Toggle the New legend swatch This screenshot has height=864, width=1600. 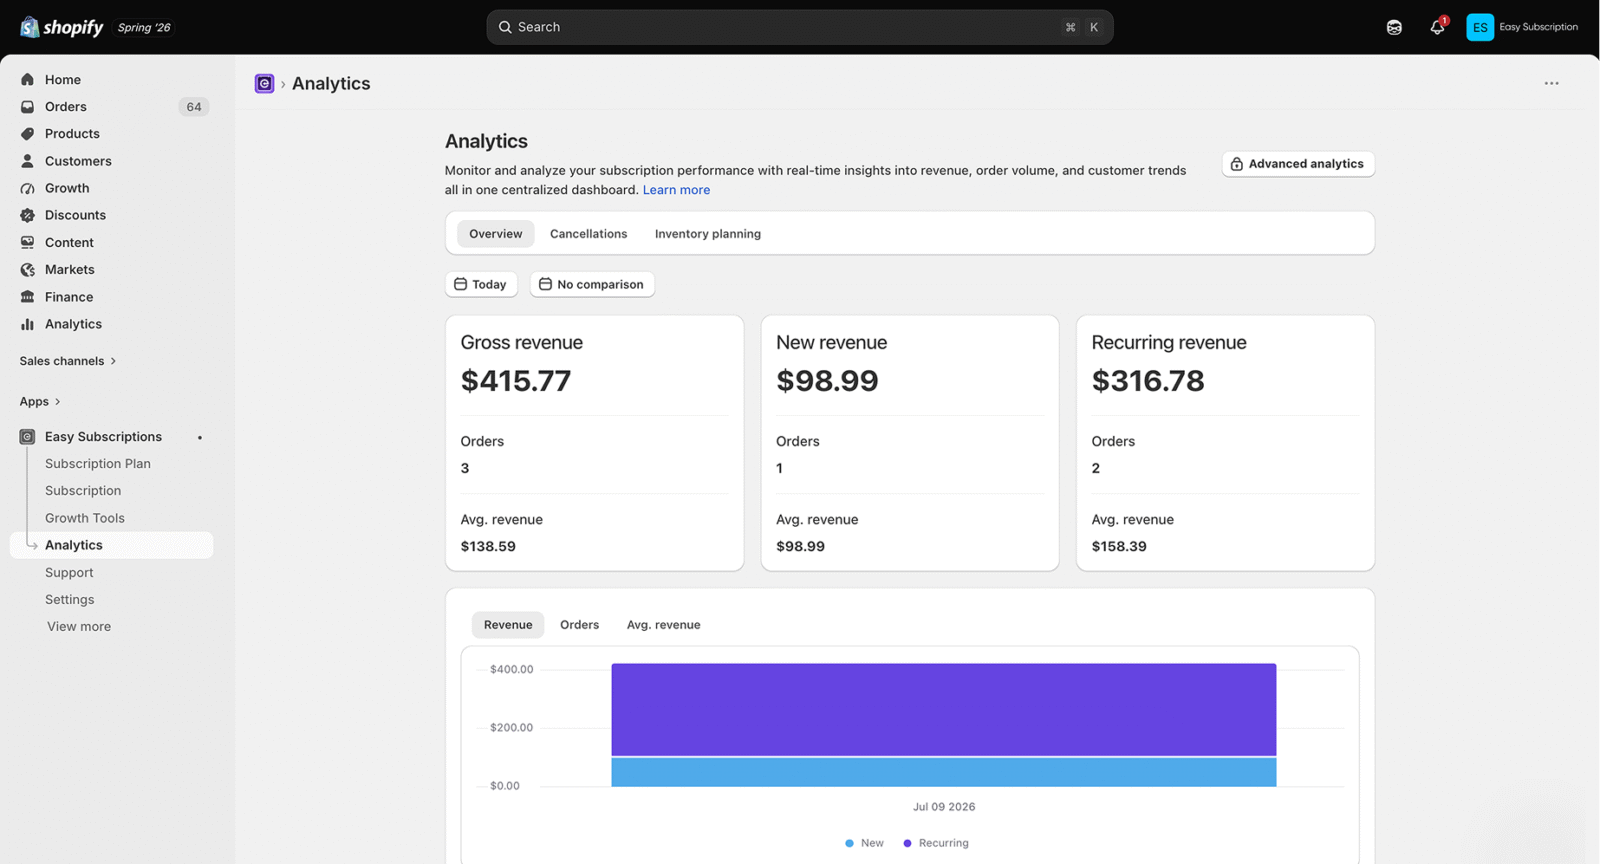(x=849, y=843)
